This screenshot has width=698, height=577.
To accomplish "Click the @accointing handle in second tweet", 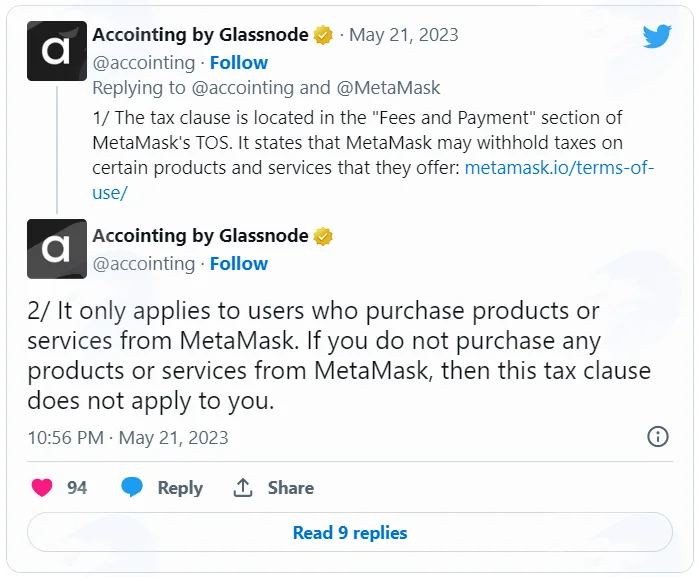I will [x=144, y=264].
